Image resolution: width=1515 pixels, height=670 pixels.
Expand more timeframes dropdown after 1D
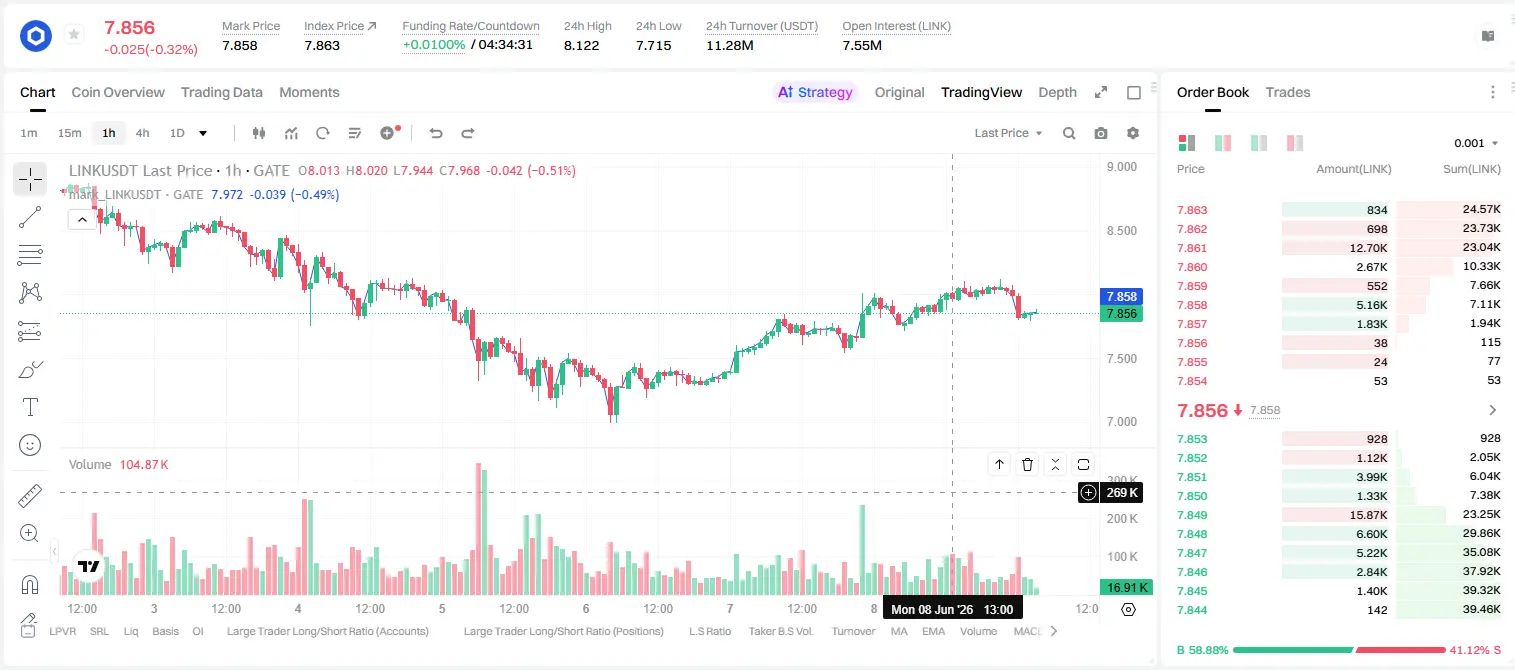tap(203, 133)
